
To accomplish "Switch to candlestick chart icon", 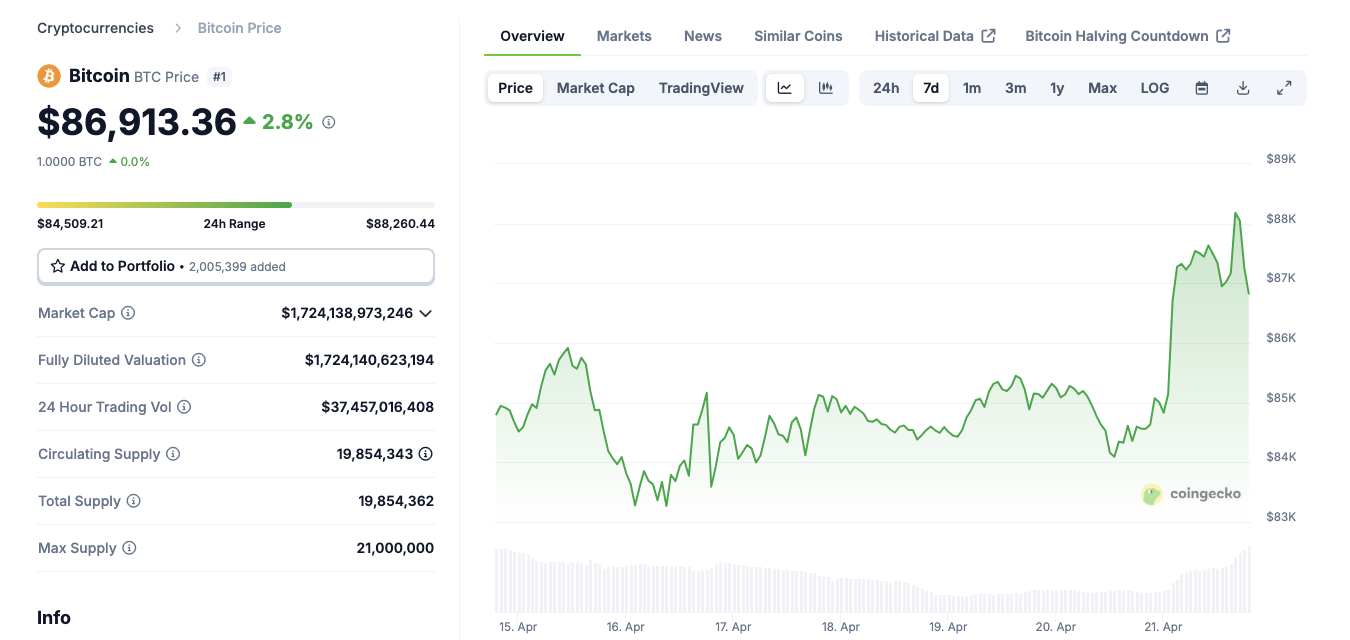I will [826, 88].
